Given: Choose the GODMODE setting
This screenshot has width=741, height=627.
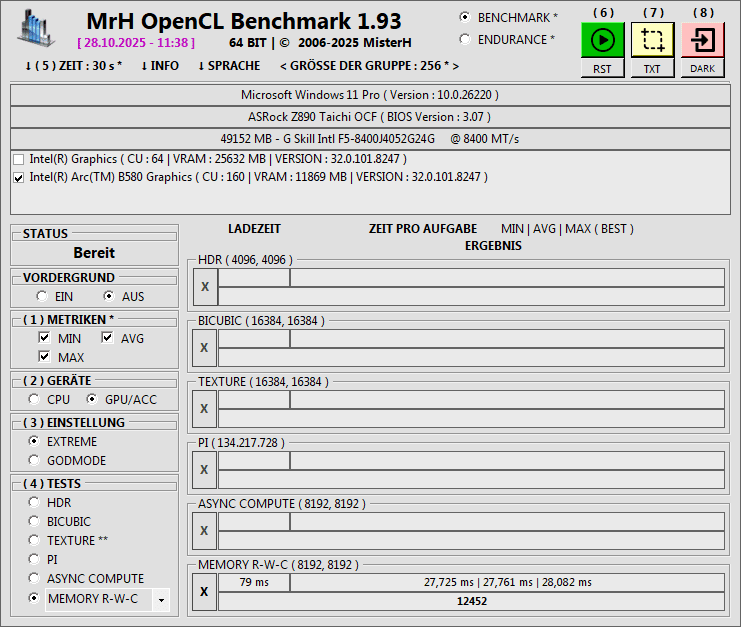Looking at the screenshot, I should (34, 460).
